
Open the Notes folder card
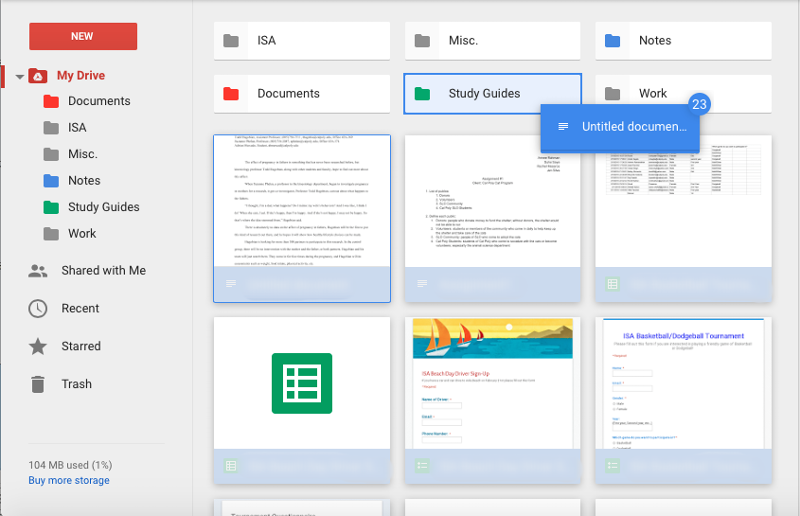point(683,41)
